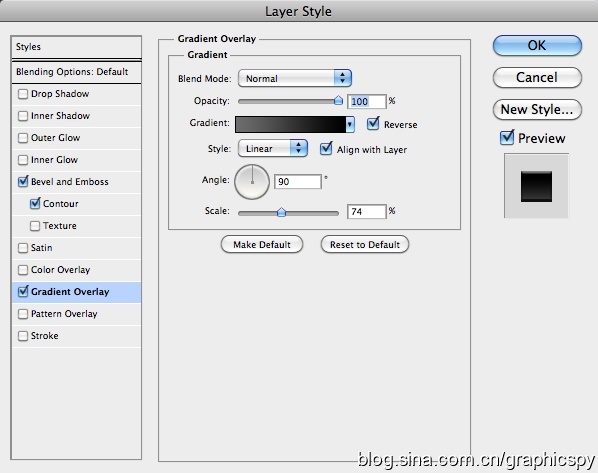Open the Bevel and Emboss settings

(76, 182)
